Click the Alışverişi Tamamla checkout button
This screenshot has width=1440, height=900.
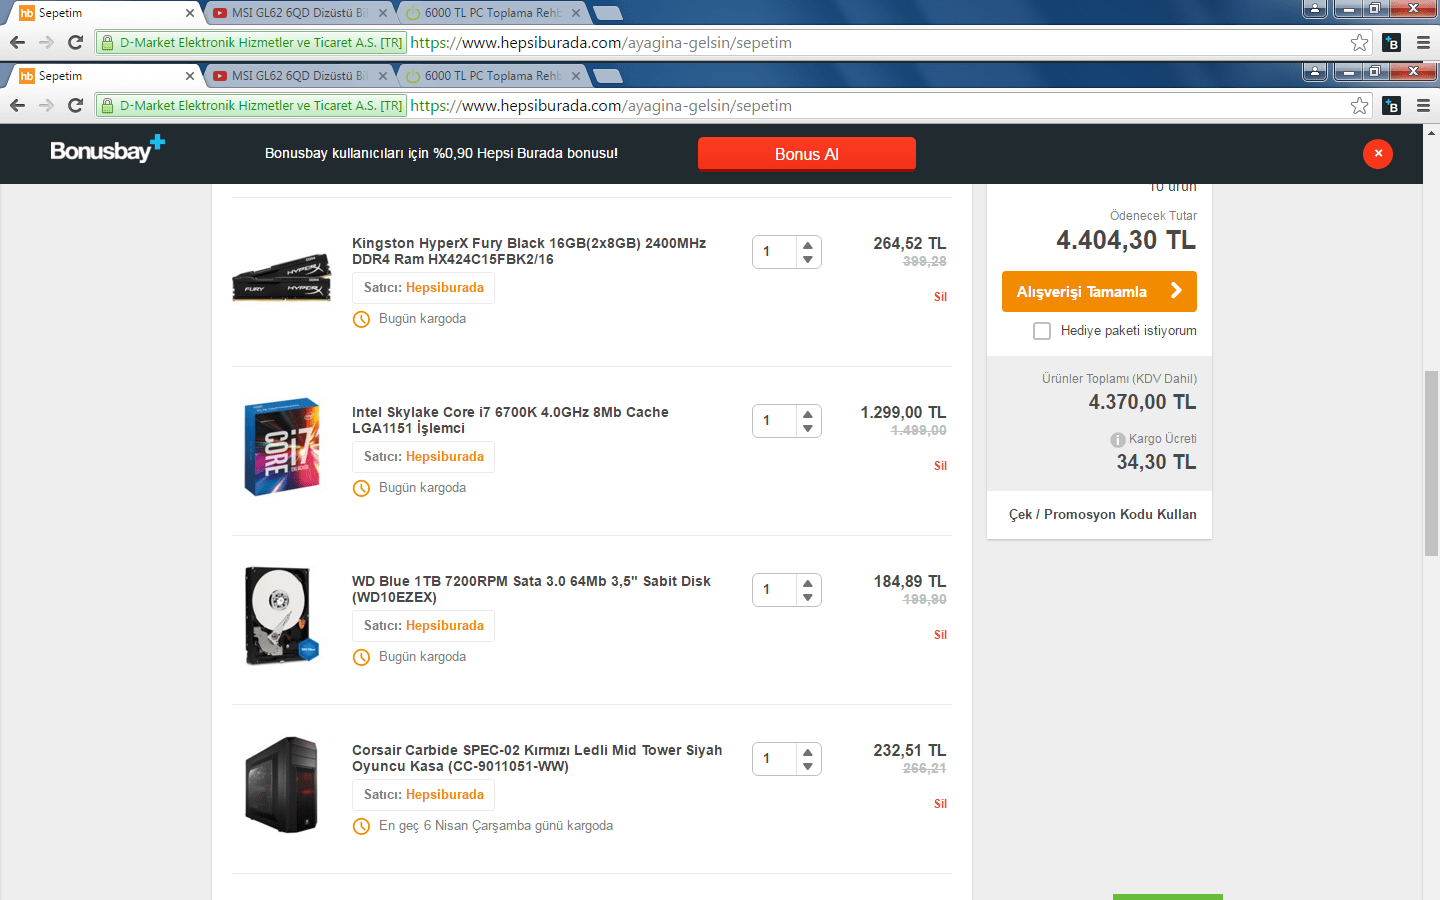click(1099, 291)
